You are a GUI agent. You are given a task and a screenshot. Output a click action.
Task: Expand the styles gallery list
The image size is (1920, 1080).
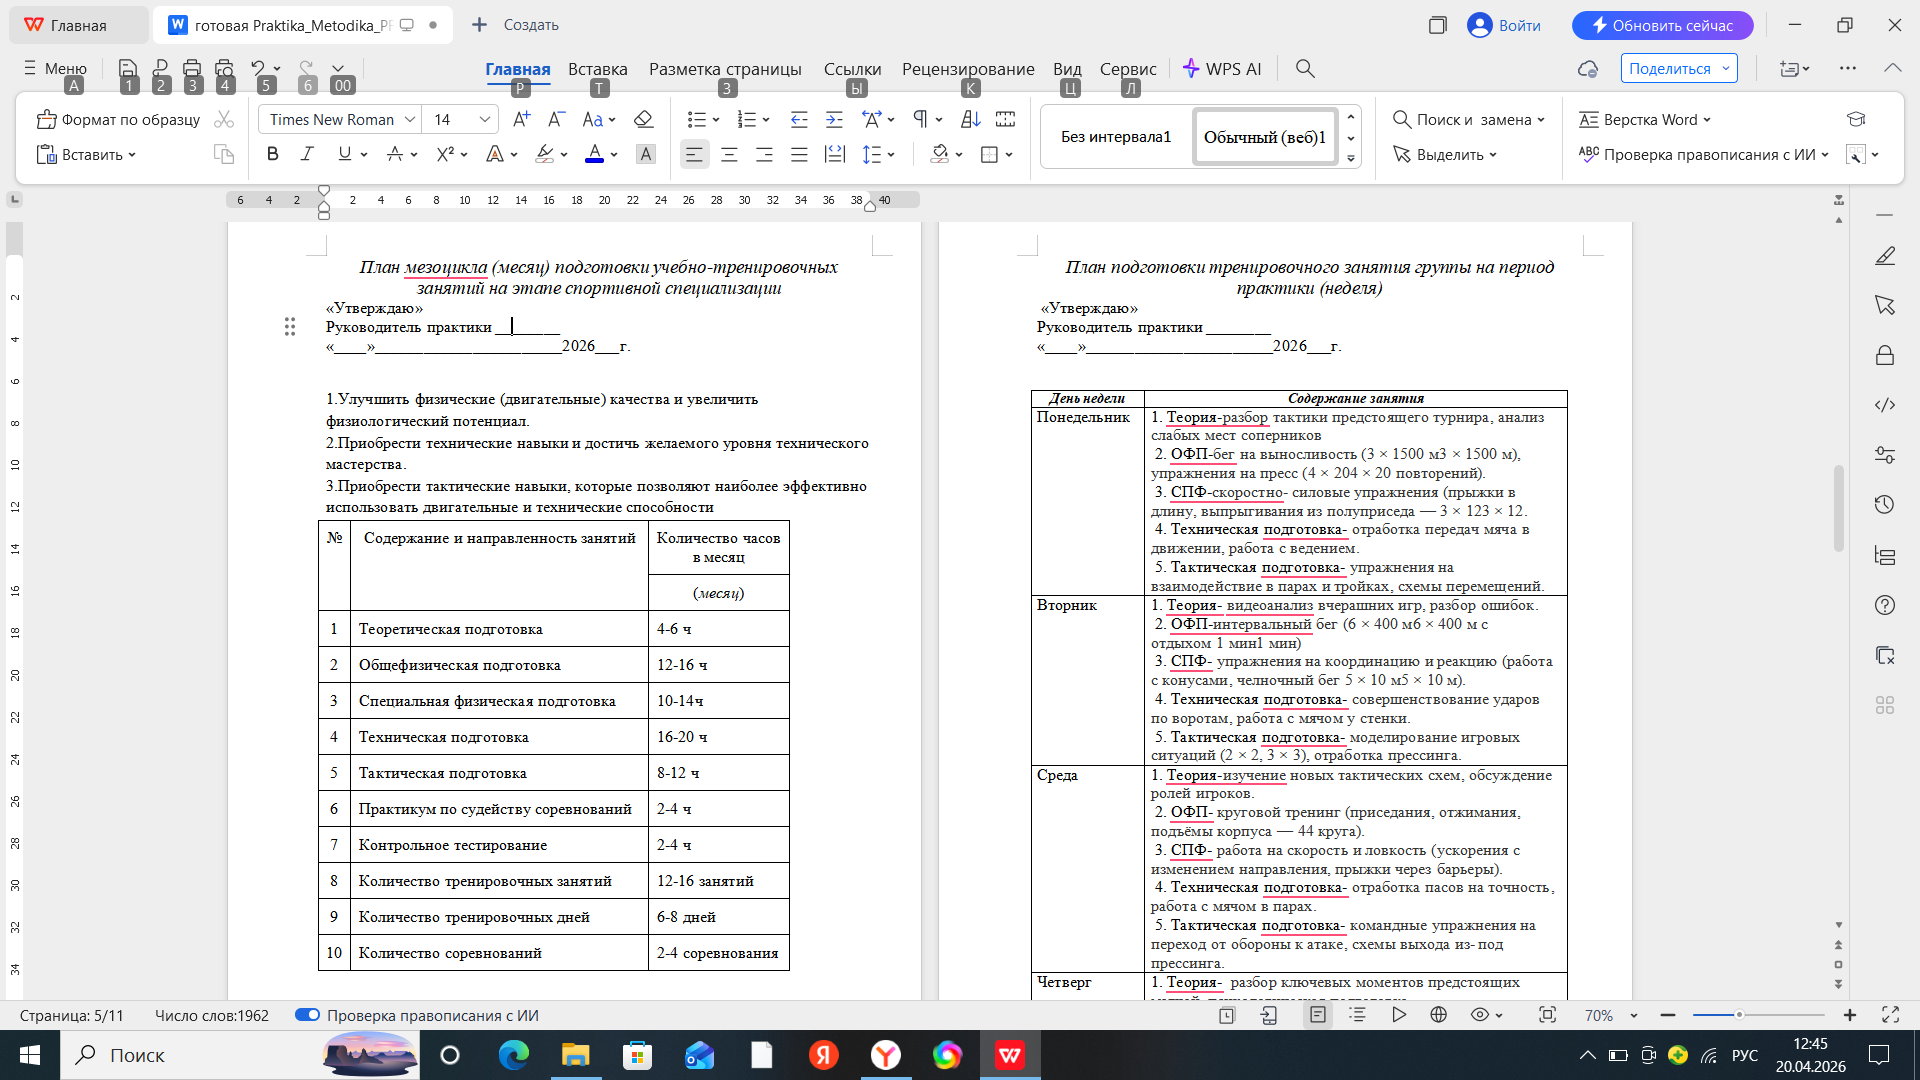point(1351,158)
